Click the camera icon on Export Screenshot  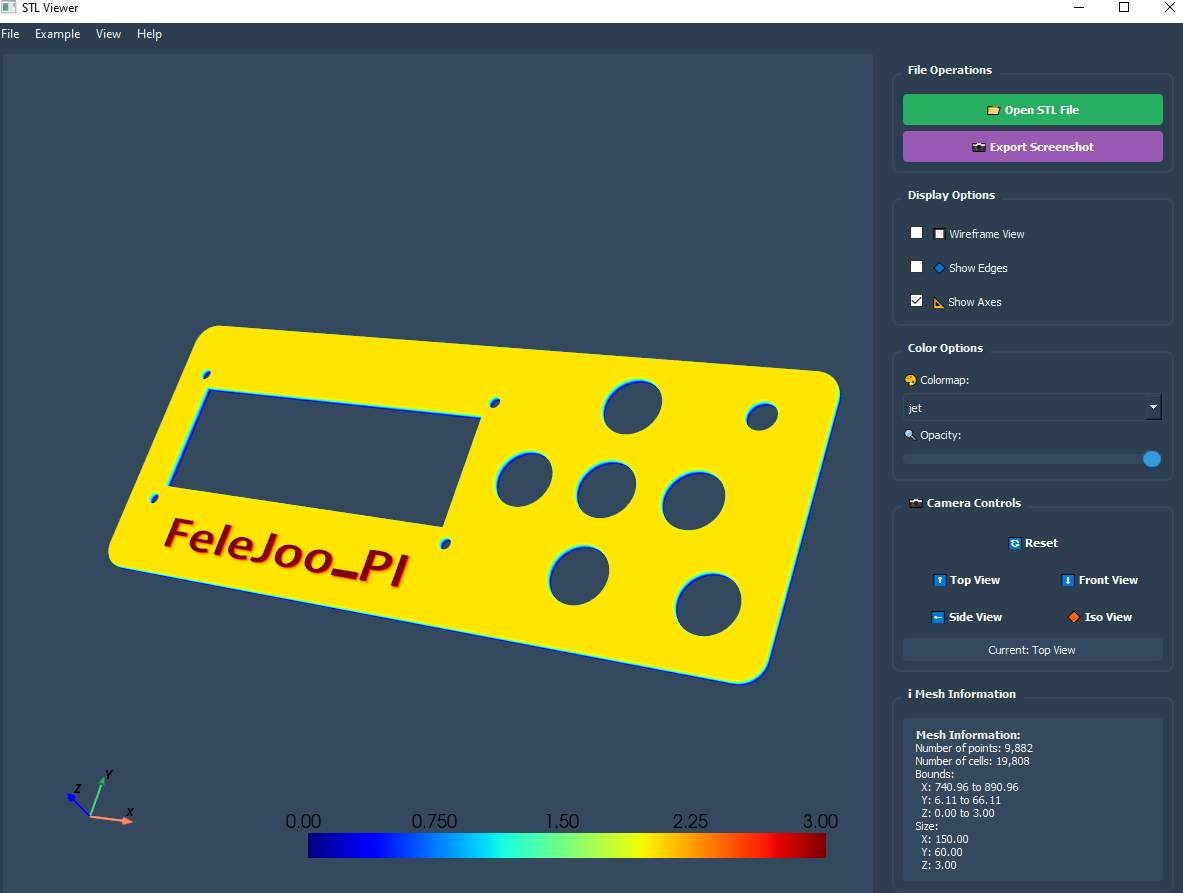979,147
